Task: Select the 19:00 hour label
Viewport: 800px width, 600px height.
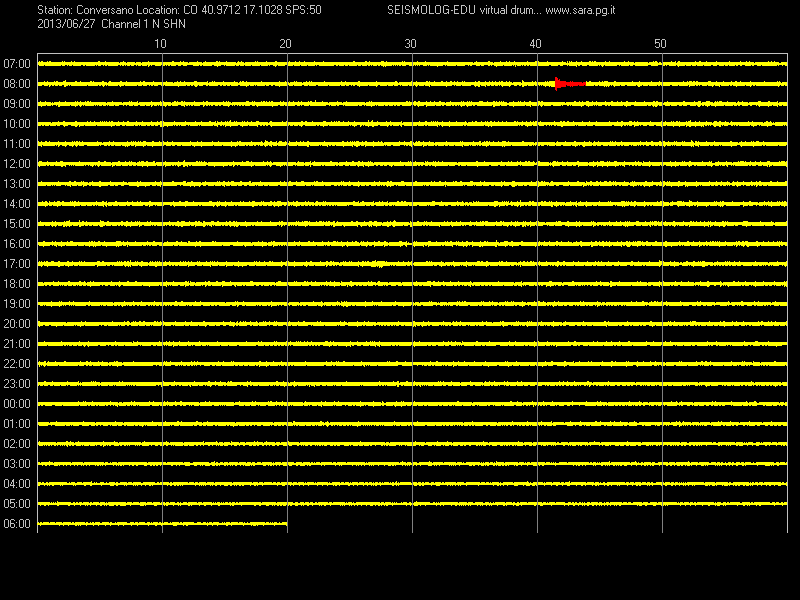Action: point(17,304)
